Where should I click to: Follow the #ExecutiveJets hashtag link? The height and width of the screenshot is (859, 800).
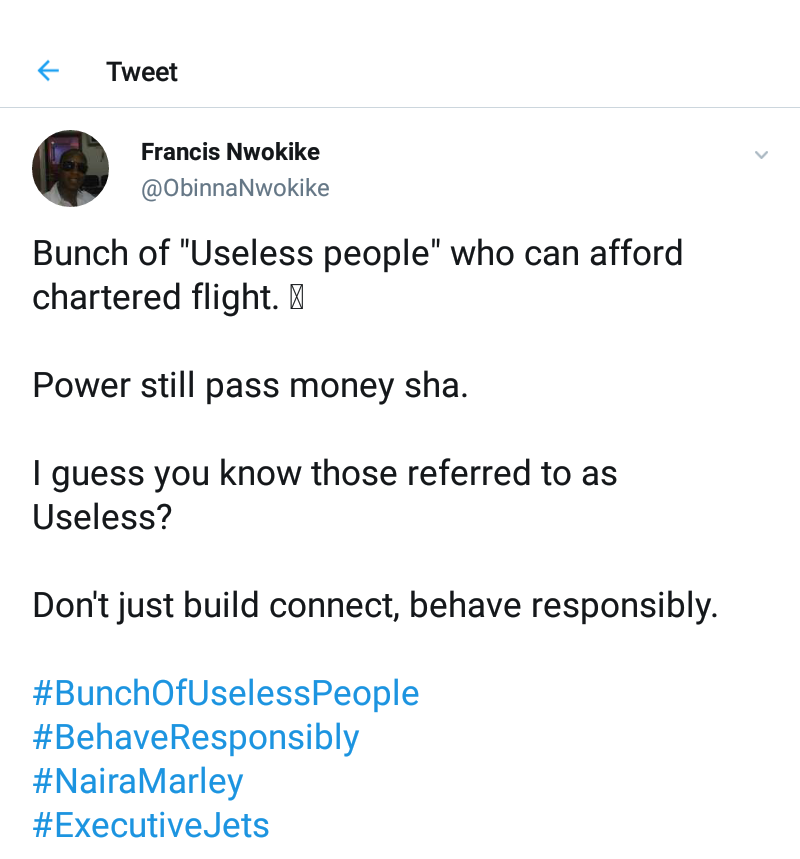point(151,826)
